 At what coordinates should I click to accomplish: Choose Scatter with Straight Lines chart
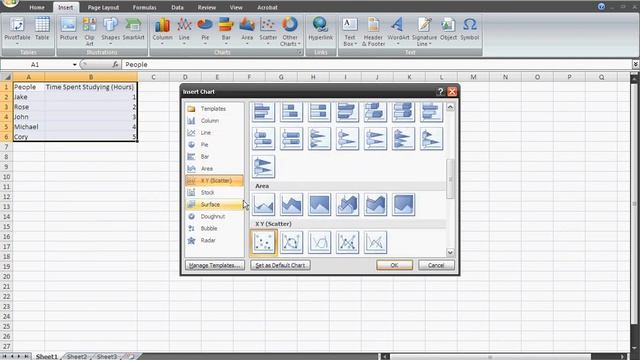pos(375,242)
